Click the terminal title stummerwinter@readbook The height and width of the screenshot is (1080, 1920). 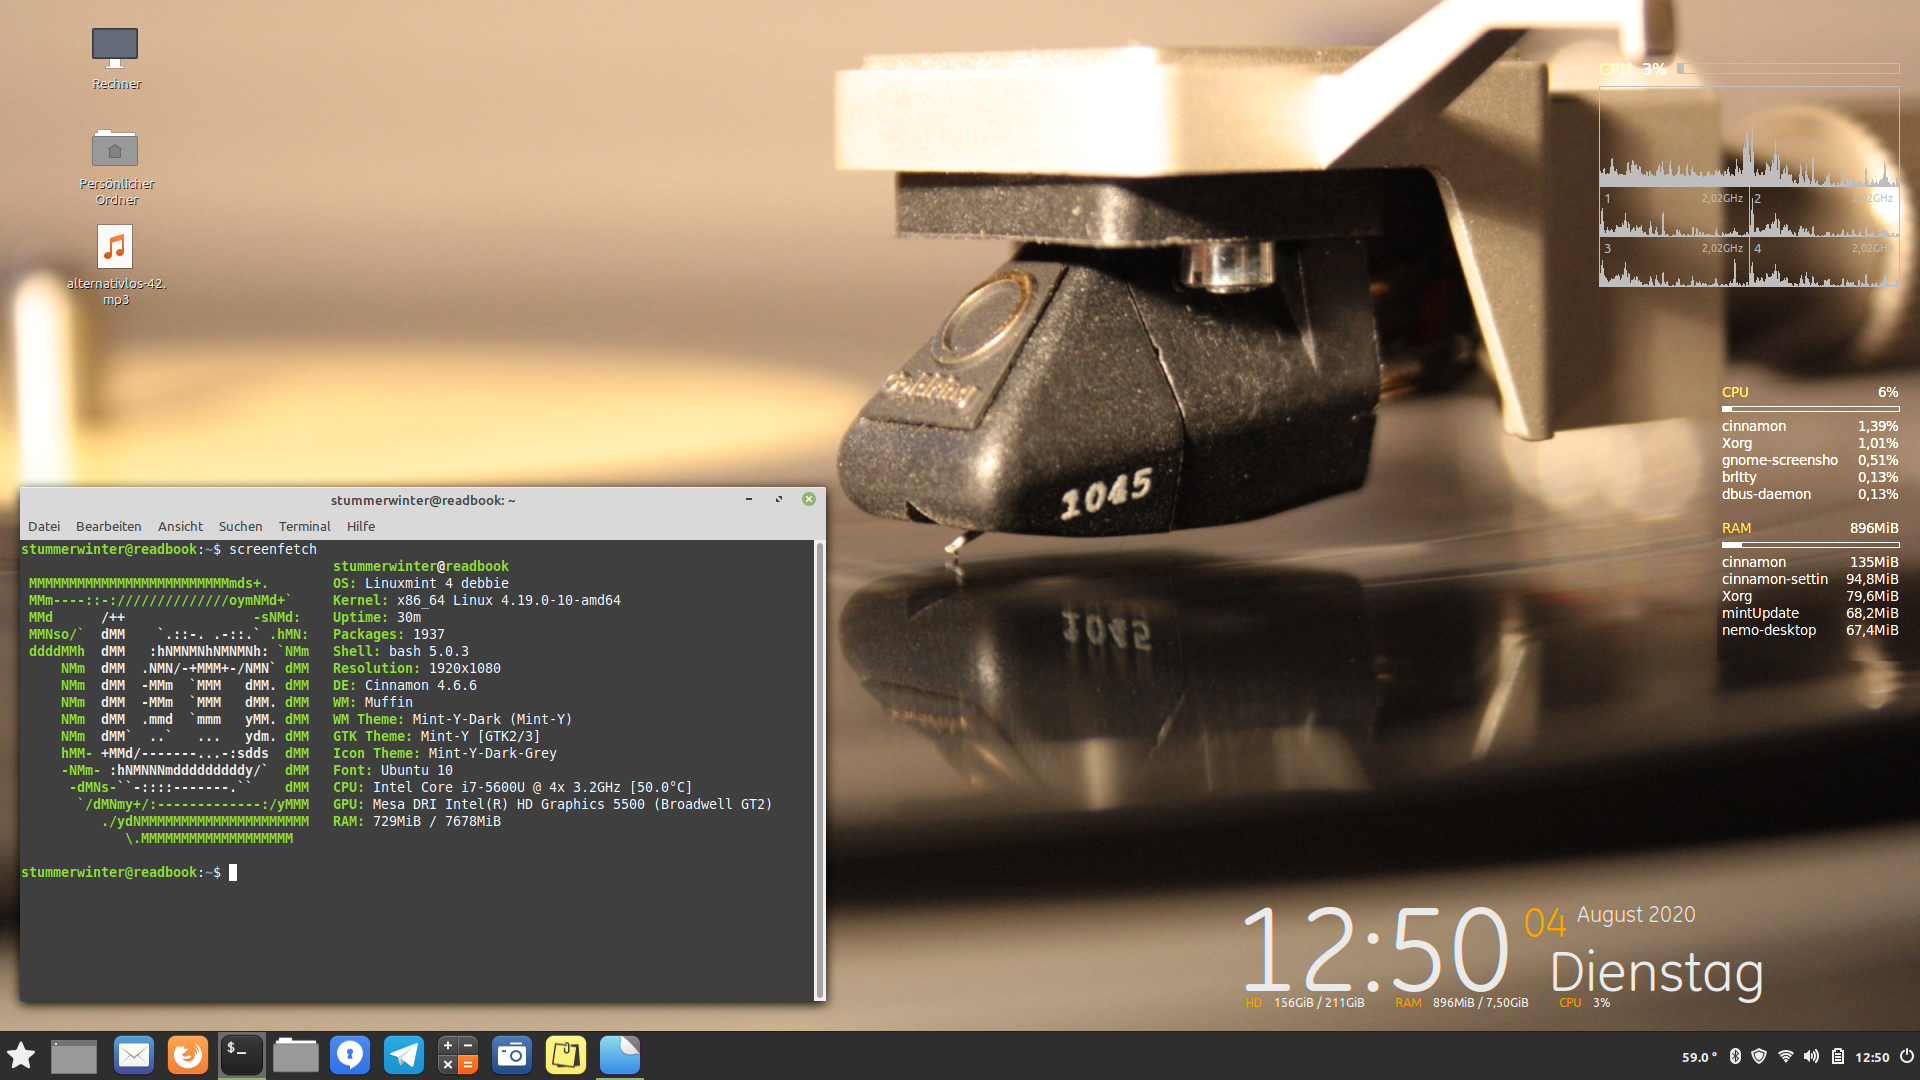coord(423,500)
